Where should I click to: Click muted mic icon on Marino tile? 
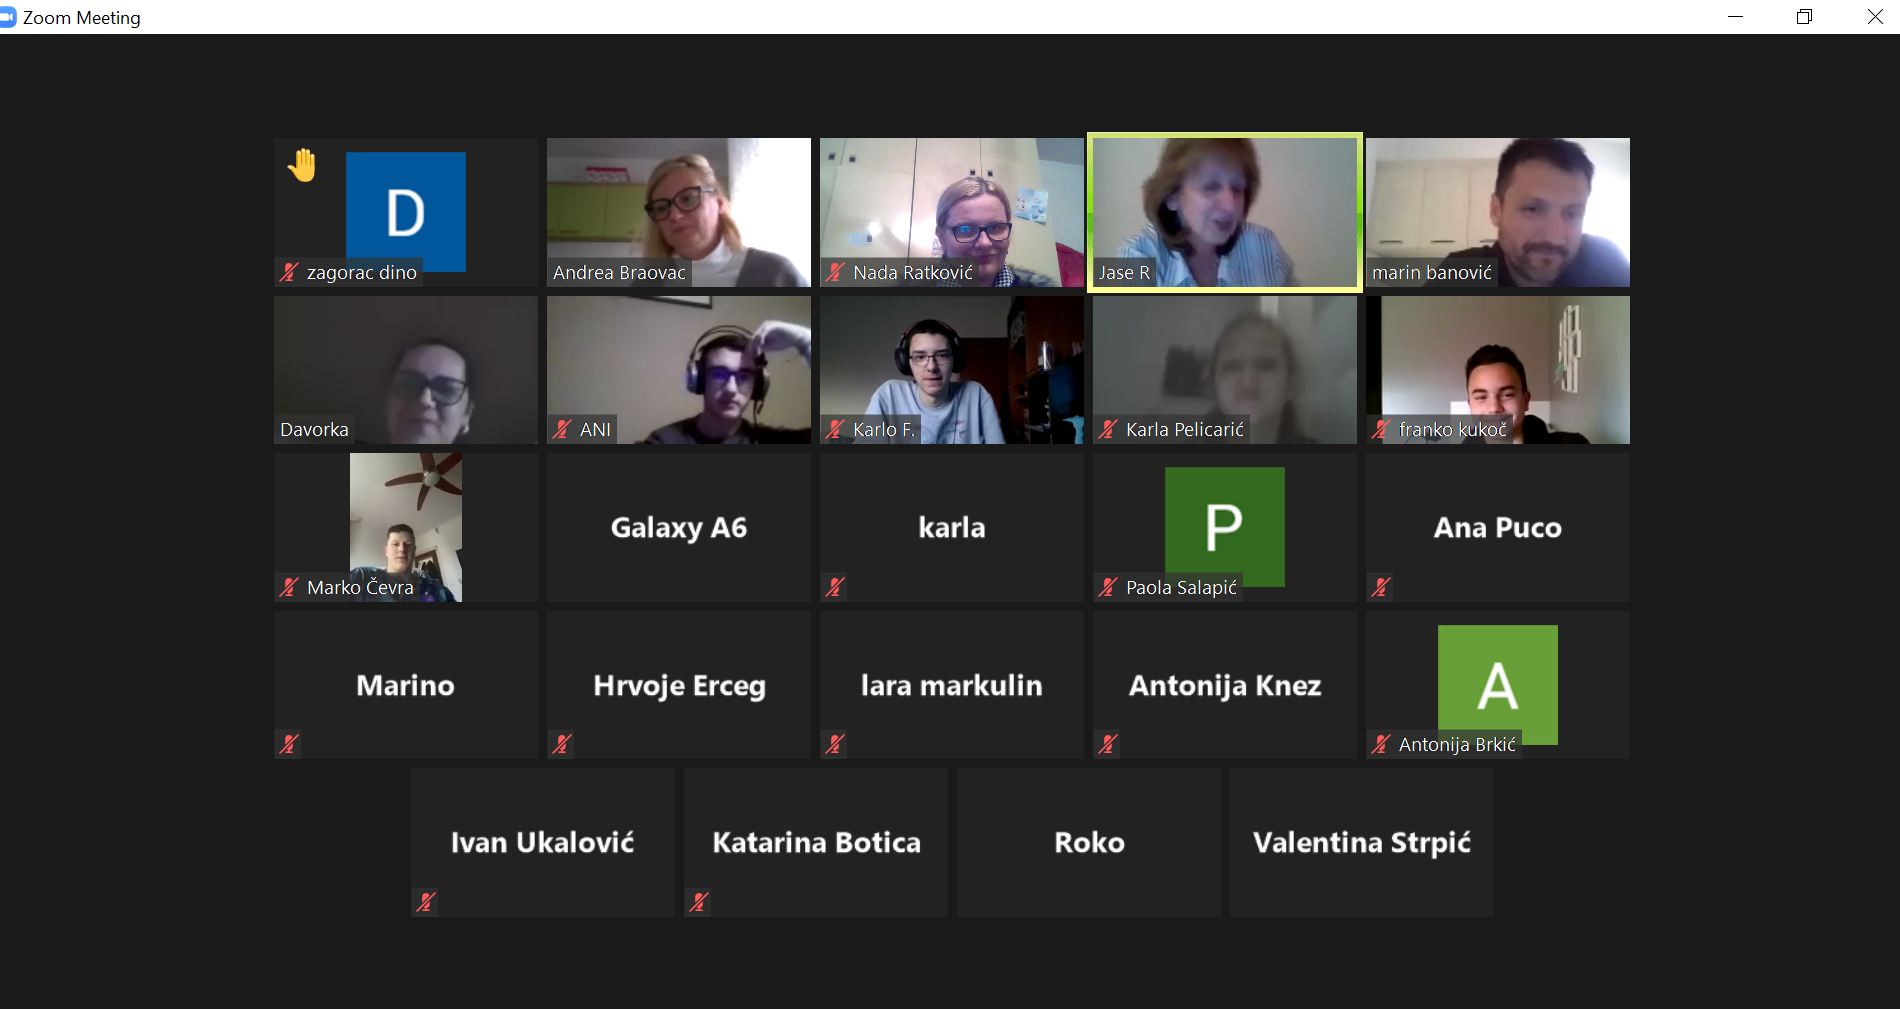point(289,744)
